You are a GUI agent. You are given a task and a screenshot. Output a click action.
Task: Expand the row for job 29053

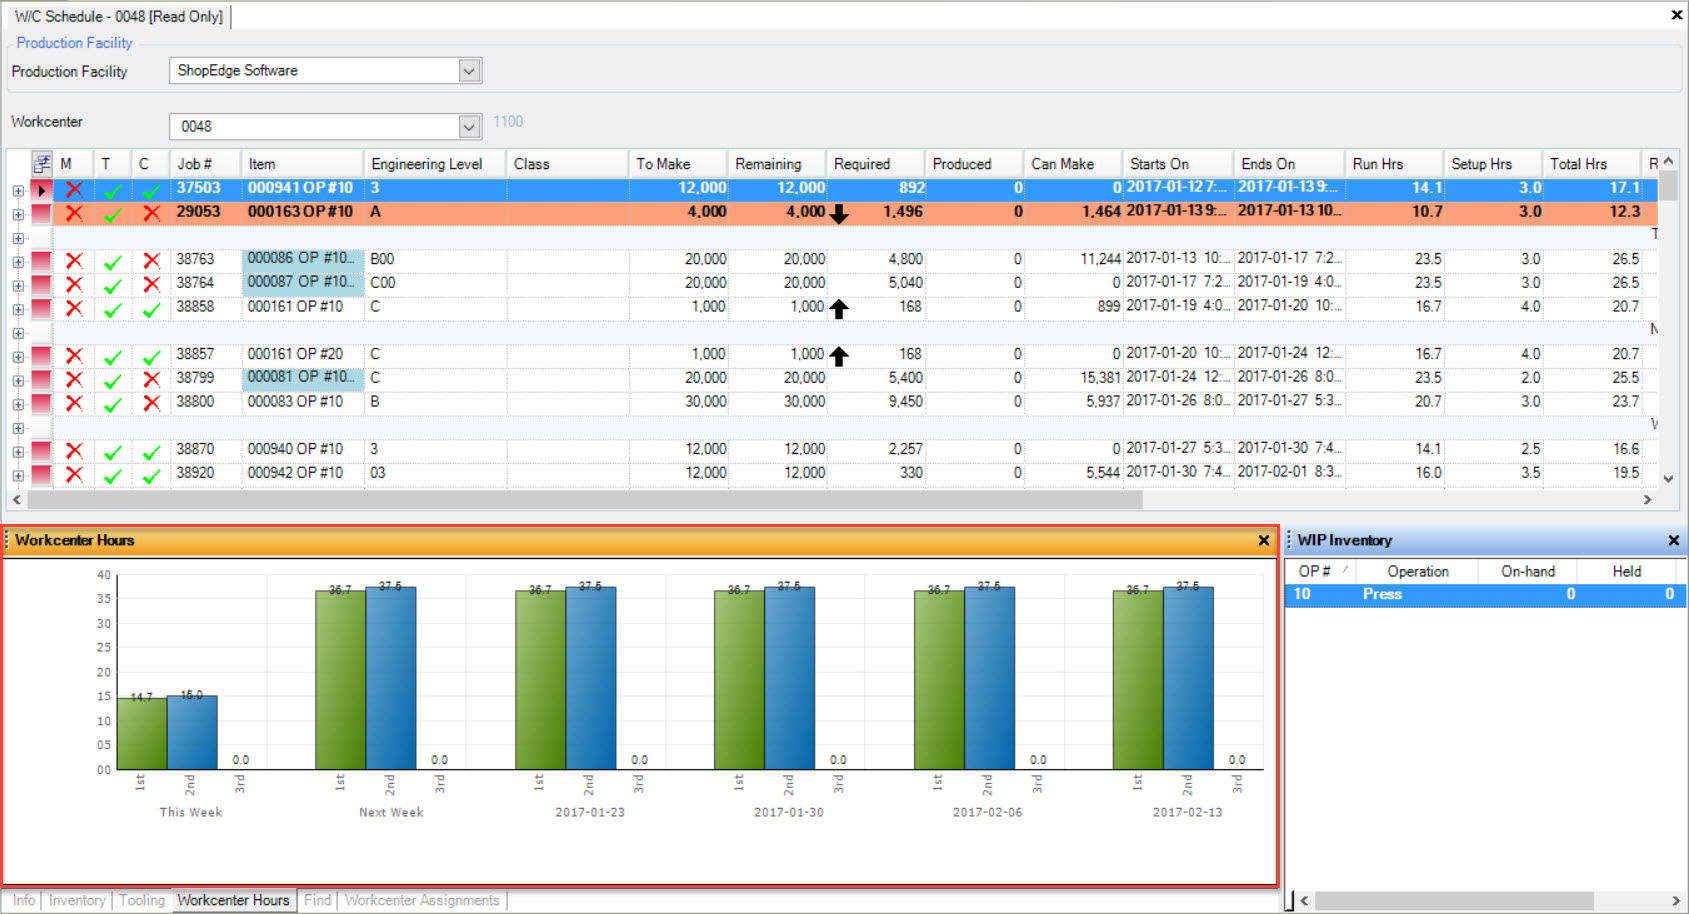18,214
